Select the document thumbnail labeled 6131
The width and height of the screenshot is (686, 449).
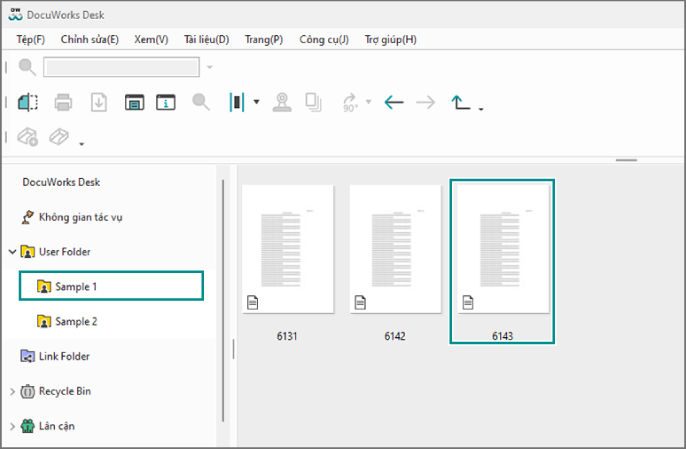pos(287,250)
